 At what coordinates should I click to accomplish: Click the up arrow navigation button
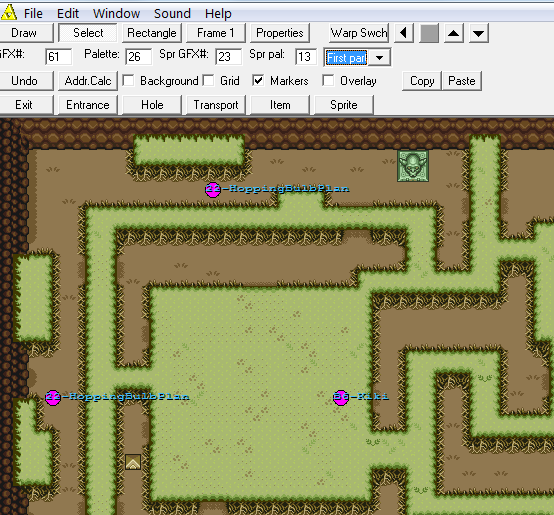[x=454, y=33]
